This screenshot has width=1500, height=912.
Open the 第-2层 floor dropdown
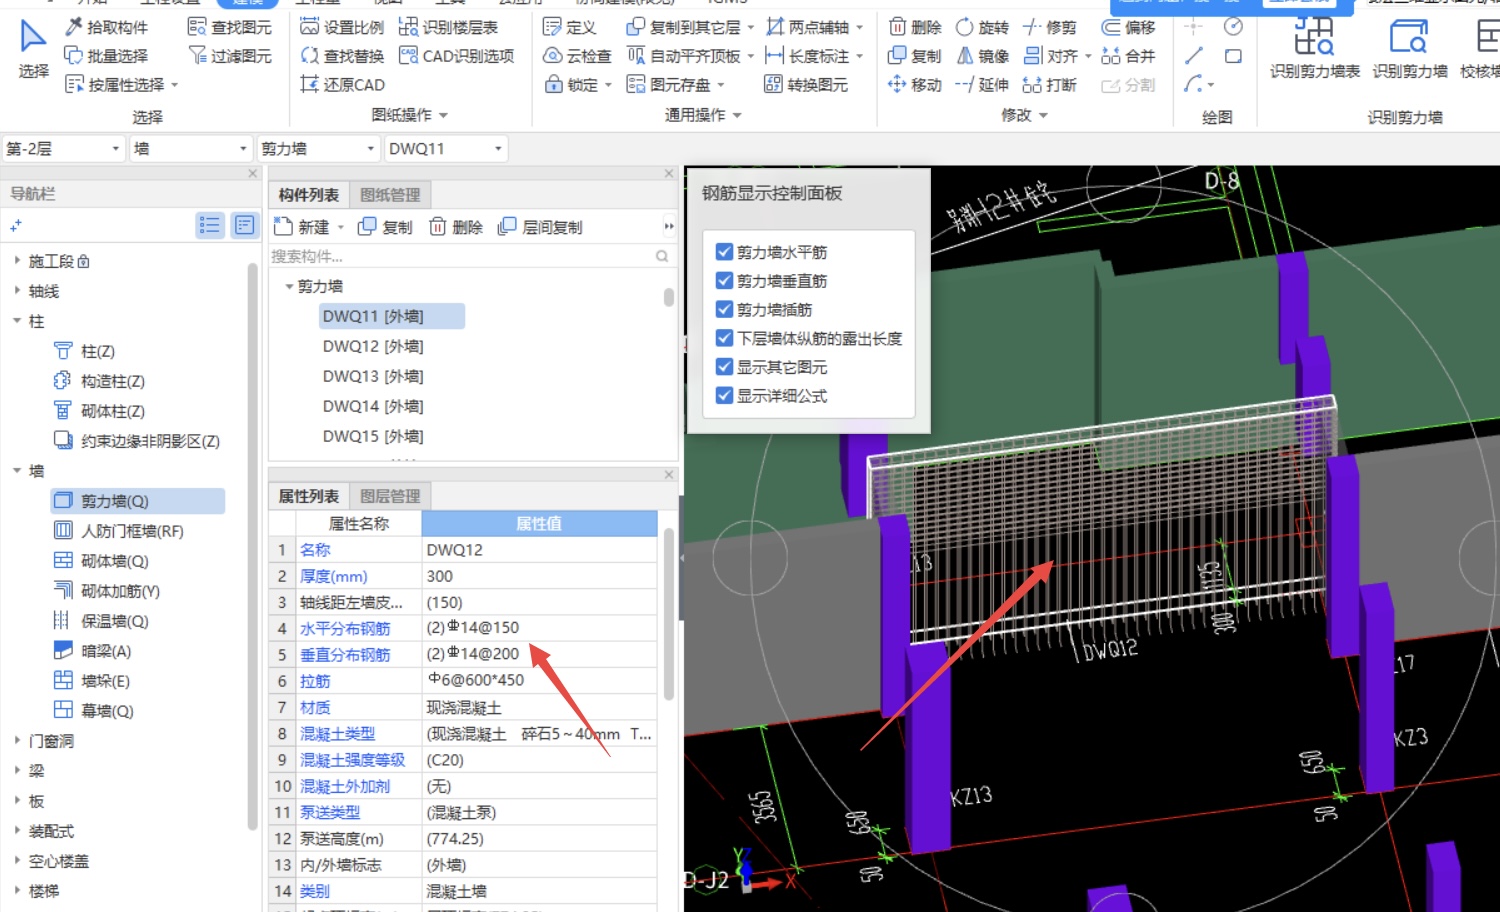click(63, 149)
